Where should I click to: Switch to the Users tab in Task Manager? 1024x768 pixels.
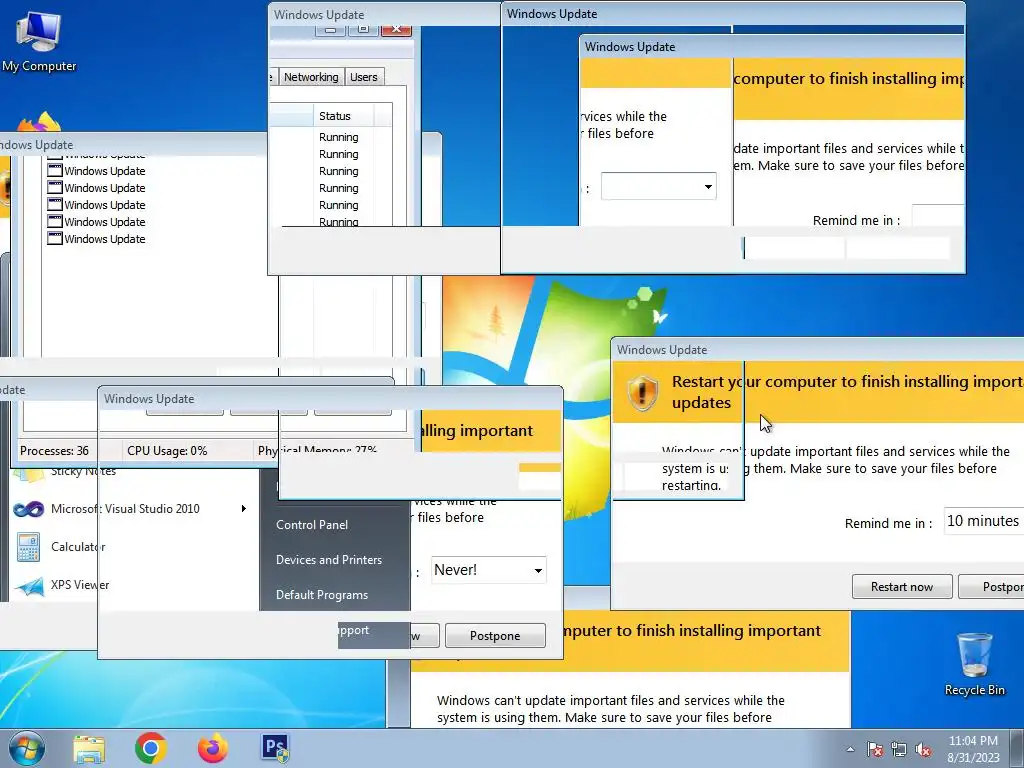point(364,77)
